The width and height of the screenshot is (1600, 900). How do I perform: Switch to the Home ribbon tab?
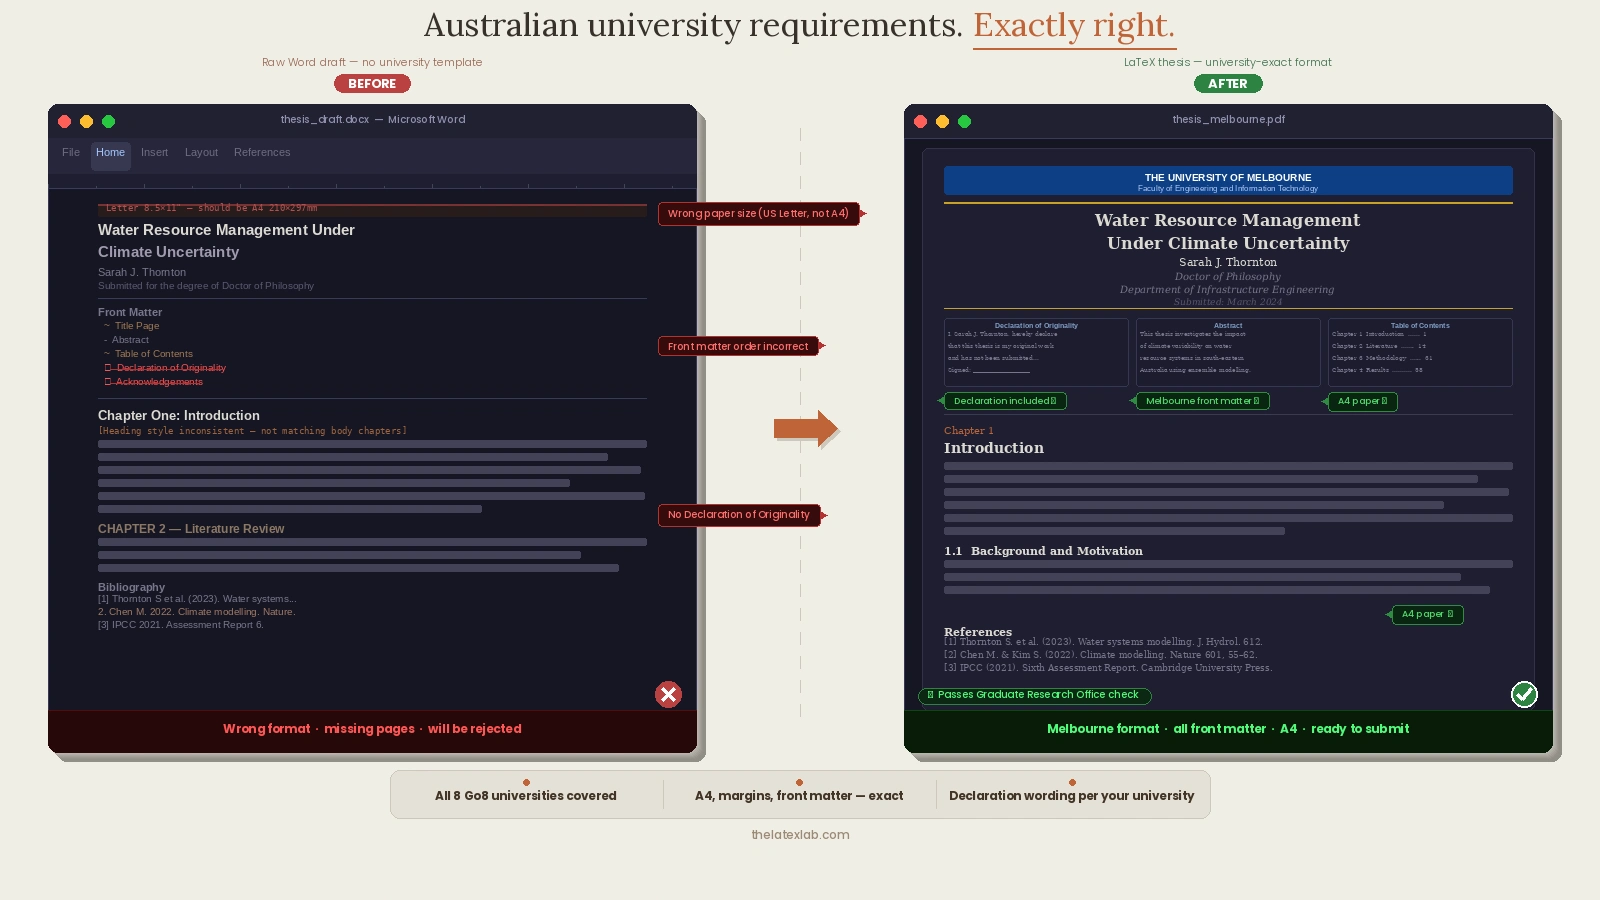[x=110, y=153]
